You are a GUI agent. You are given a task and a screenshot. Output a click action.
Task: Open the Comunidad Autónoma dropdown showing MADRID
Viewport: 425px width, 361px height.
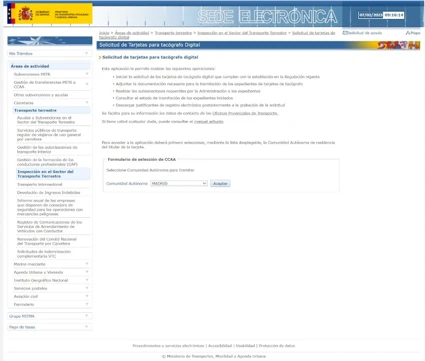pos(179,183)
